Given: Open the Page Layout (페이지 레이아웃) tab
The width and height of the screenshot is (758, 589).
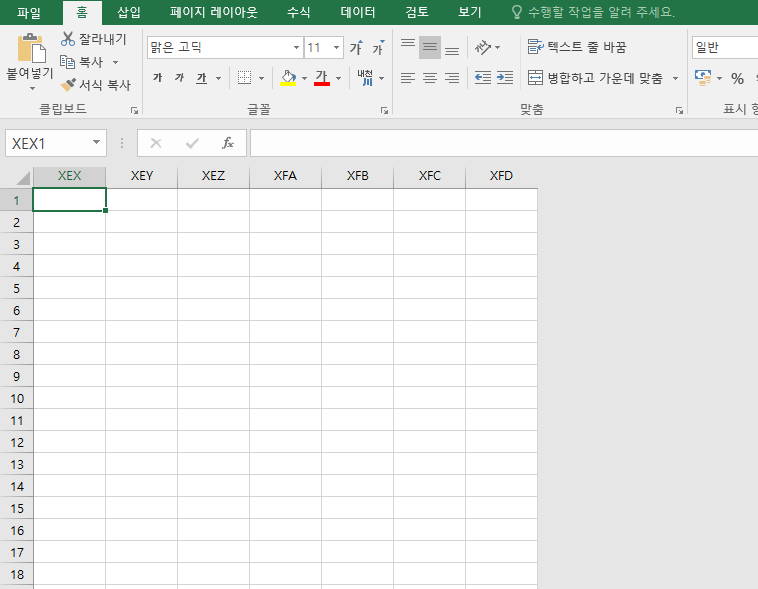Looking at the screenshot, I should pos(214,12).
